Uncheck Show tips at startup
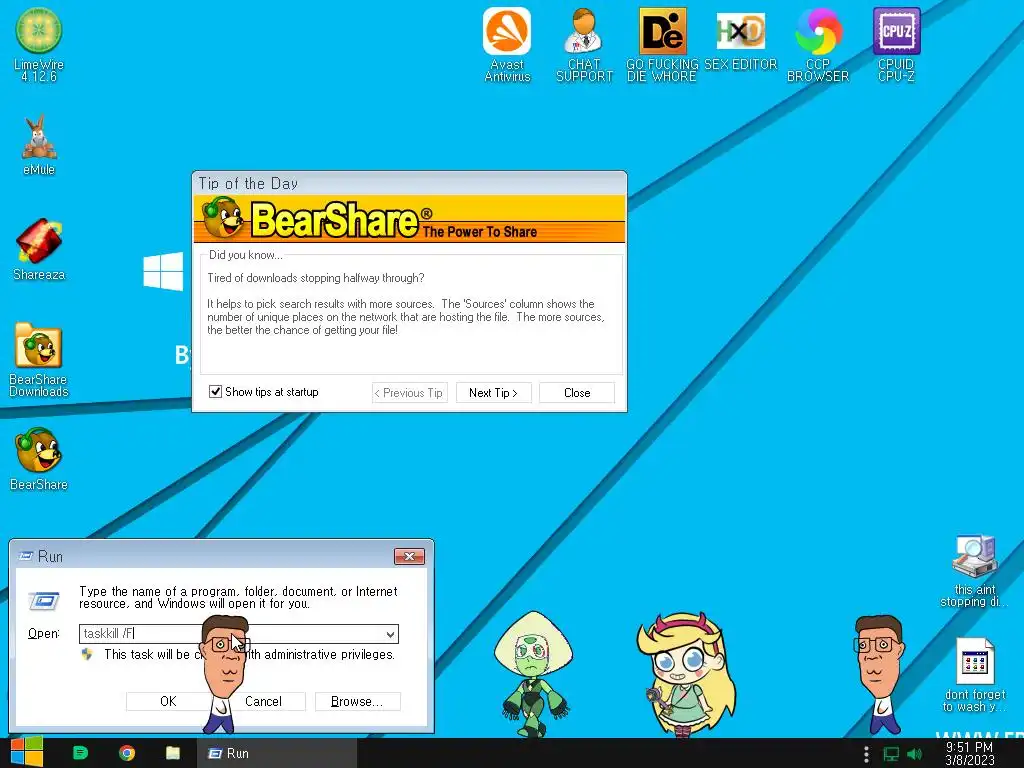 click(215, 391)
